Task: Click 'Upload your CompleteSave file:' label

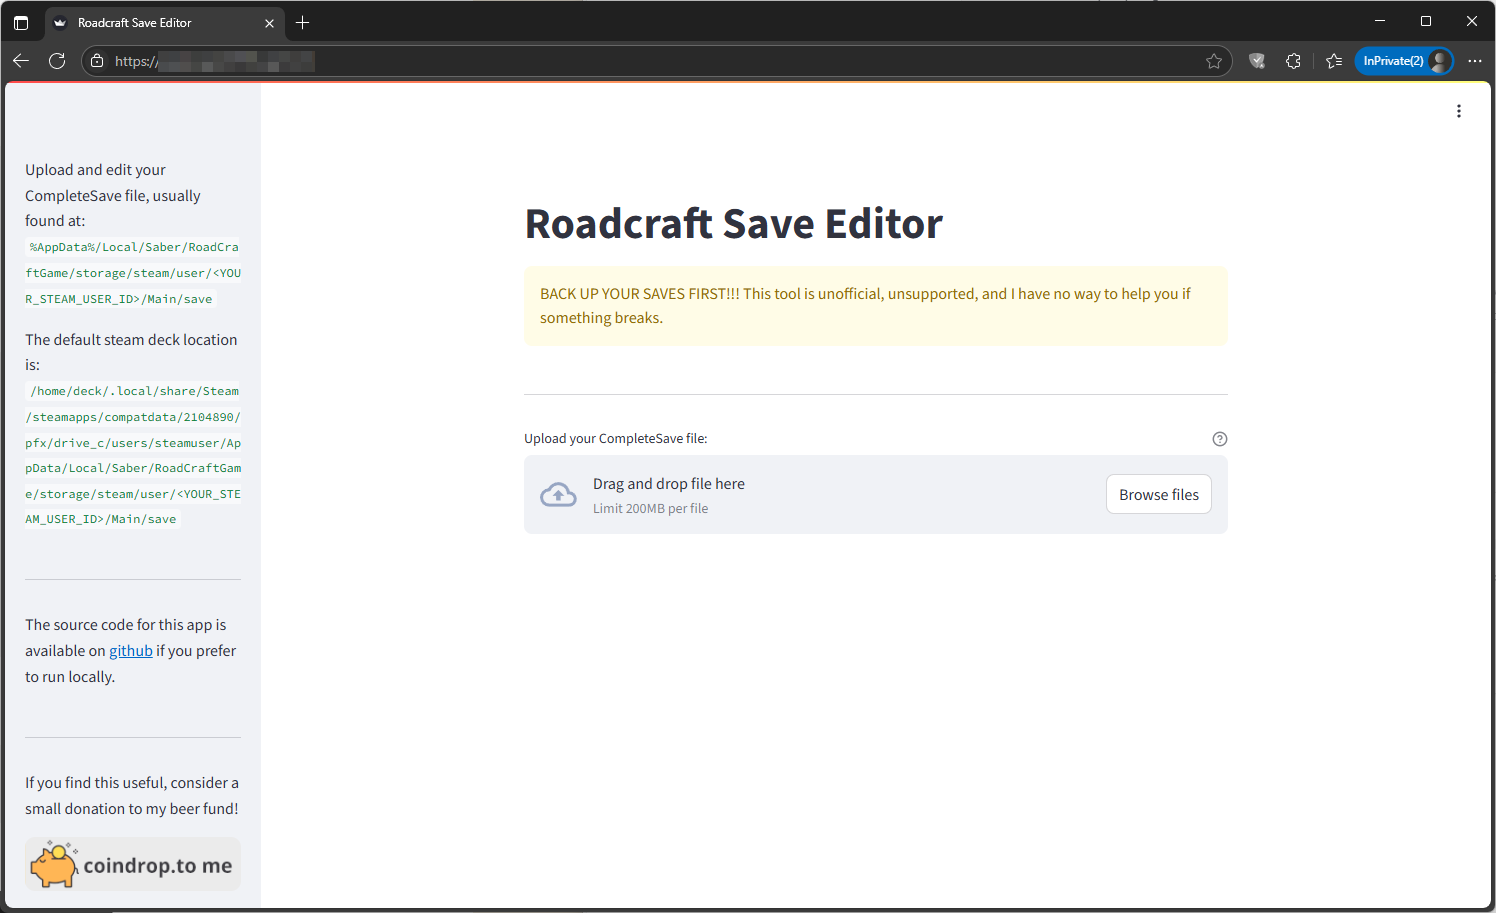Action: (x=616, y=439)
